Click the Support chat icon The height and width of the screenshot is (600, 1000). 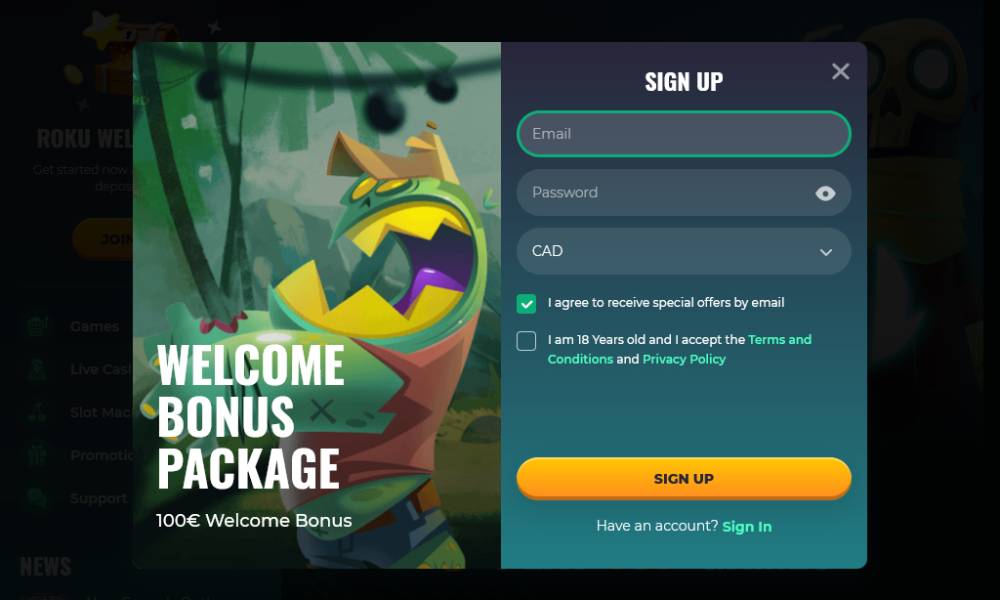(x=38, y=498)
